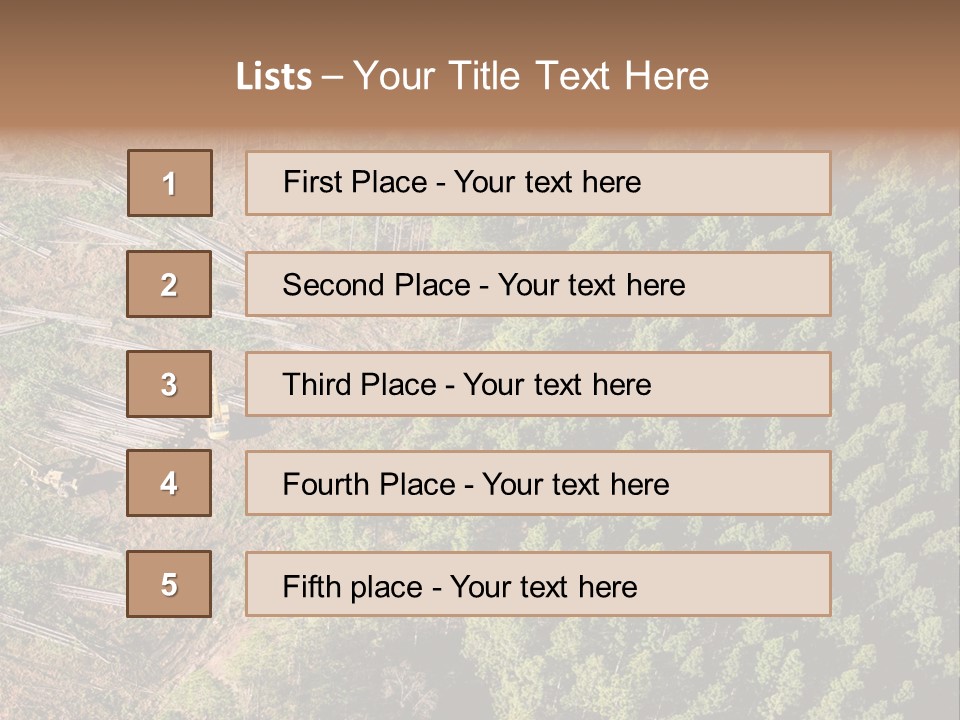The image size is (960, 720).
Task: Select the number 2 box
Action: [x=169, y=284]
